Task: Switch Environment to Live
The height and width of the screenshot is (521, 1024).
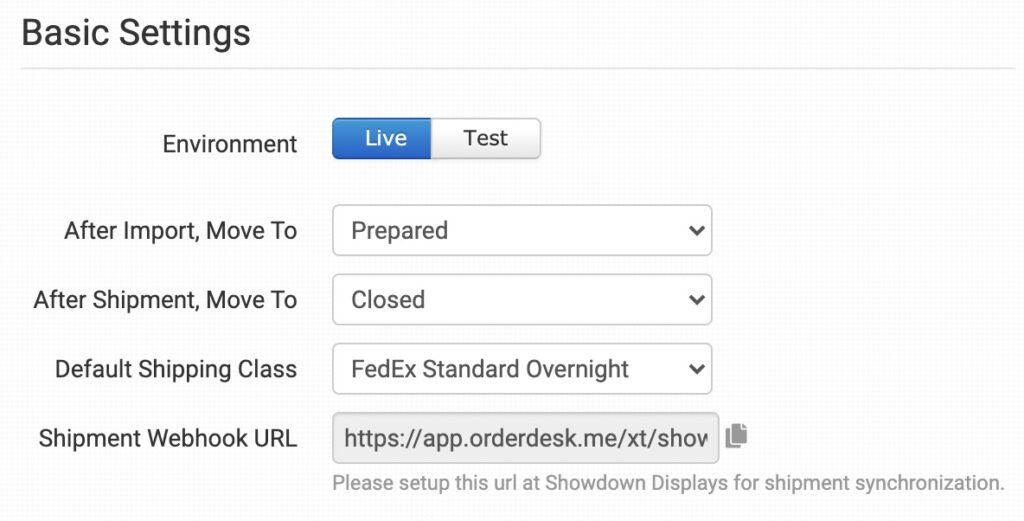Action: click(382, 139)
